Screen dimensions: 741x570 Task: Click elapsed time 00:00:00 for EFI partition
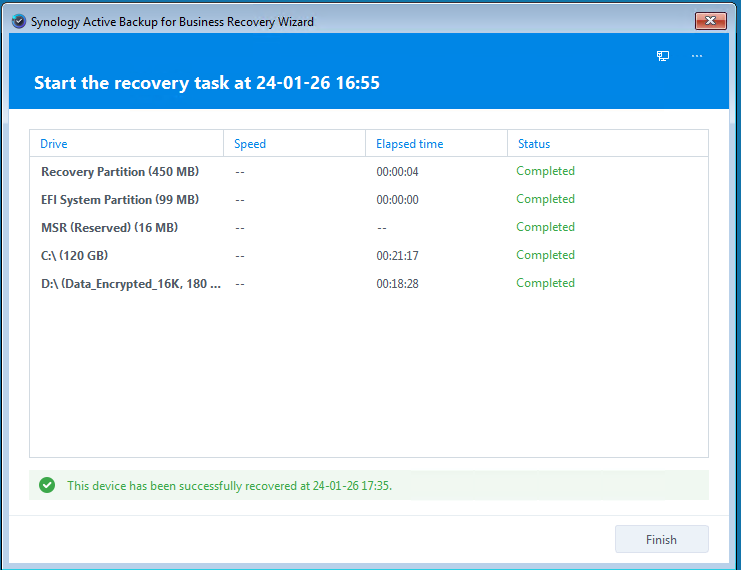pyautogui.click(x=397, y=199)
